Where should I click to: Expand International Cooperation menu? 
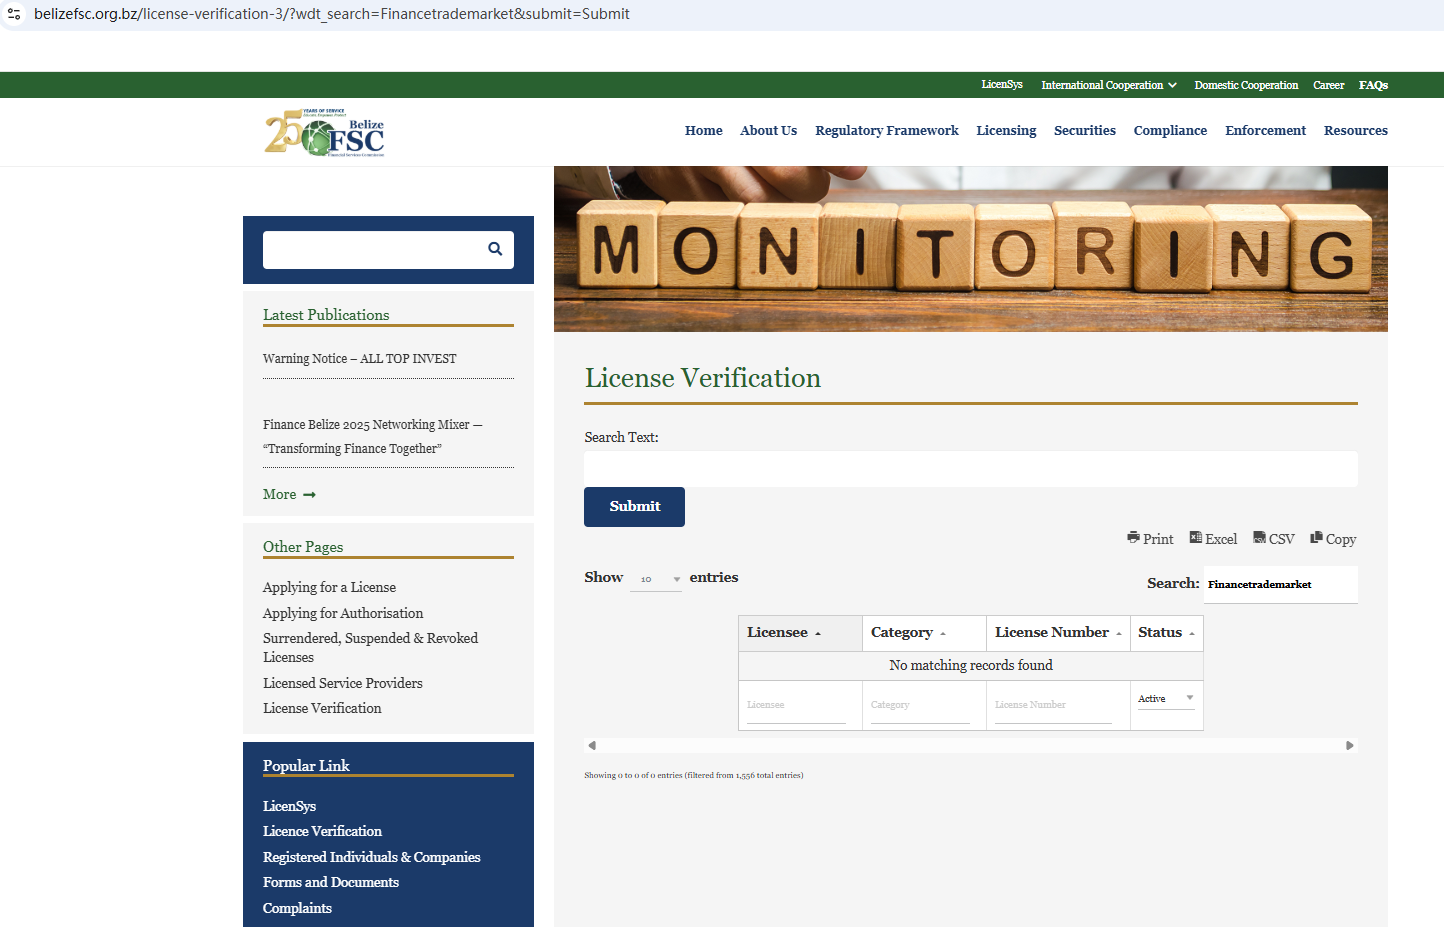pos(1108,85)
